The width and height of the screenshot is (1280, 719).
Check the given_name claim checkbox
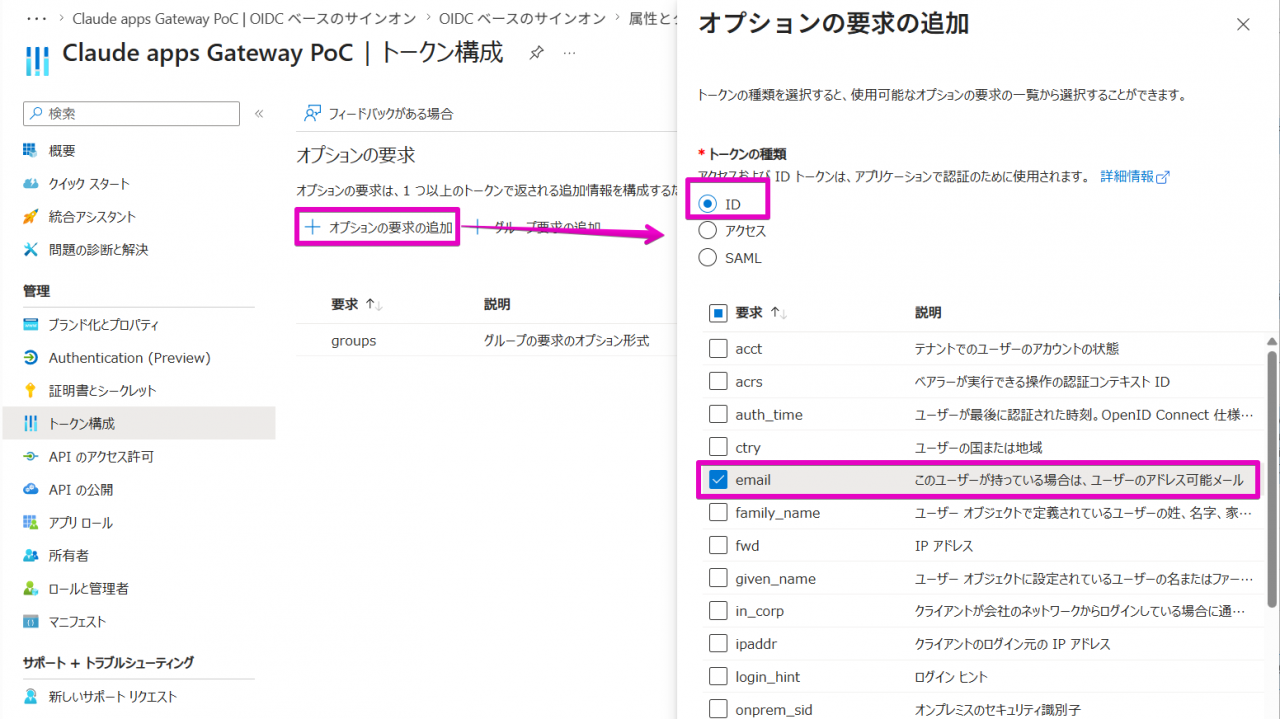click(718, 579)
